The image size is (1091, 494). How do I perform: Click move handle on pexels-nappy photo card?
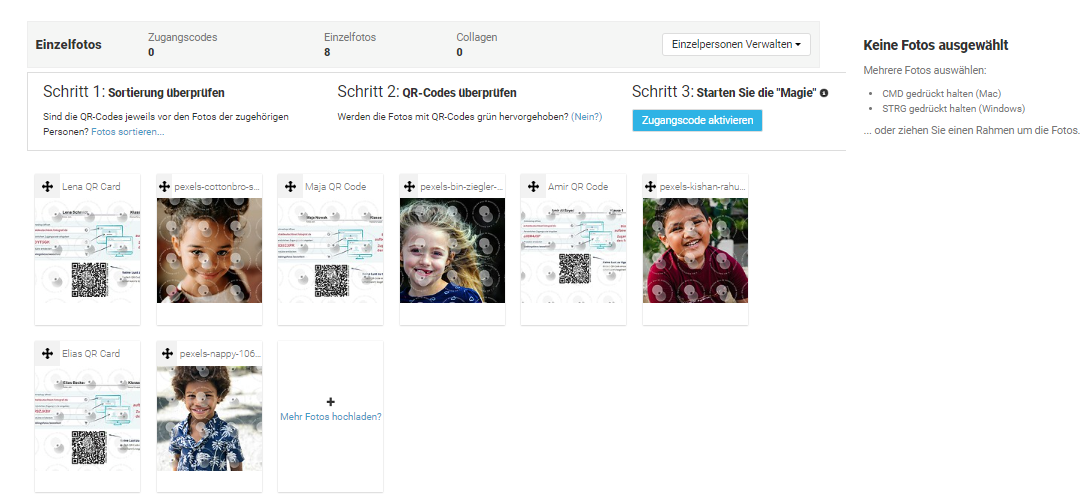tap(168, 353)
